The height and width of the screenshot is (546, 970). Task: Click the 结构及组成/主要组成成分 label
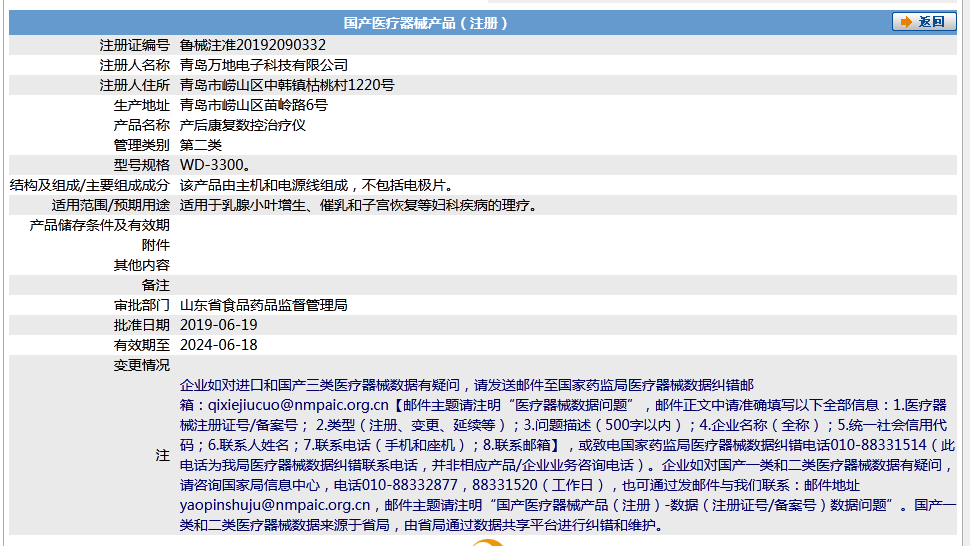[89, 186]
